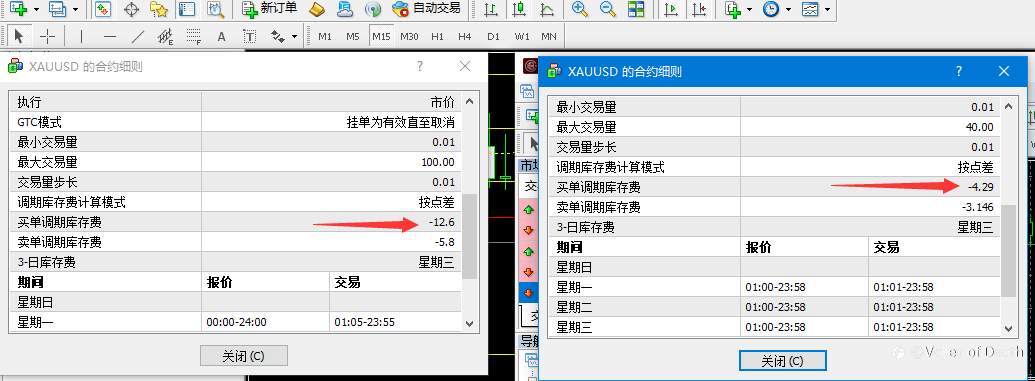Select M30 timeframe
The height and width of the screenshot is (381, 1035).
[x=409, y=36]
